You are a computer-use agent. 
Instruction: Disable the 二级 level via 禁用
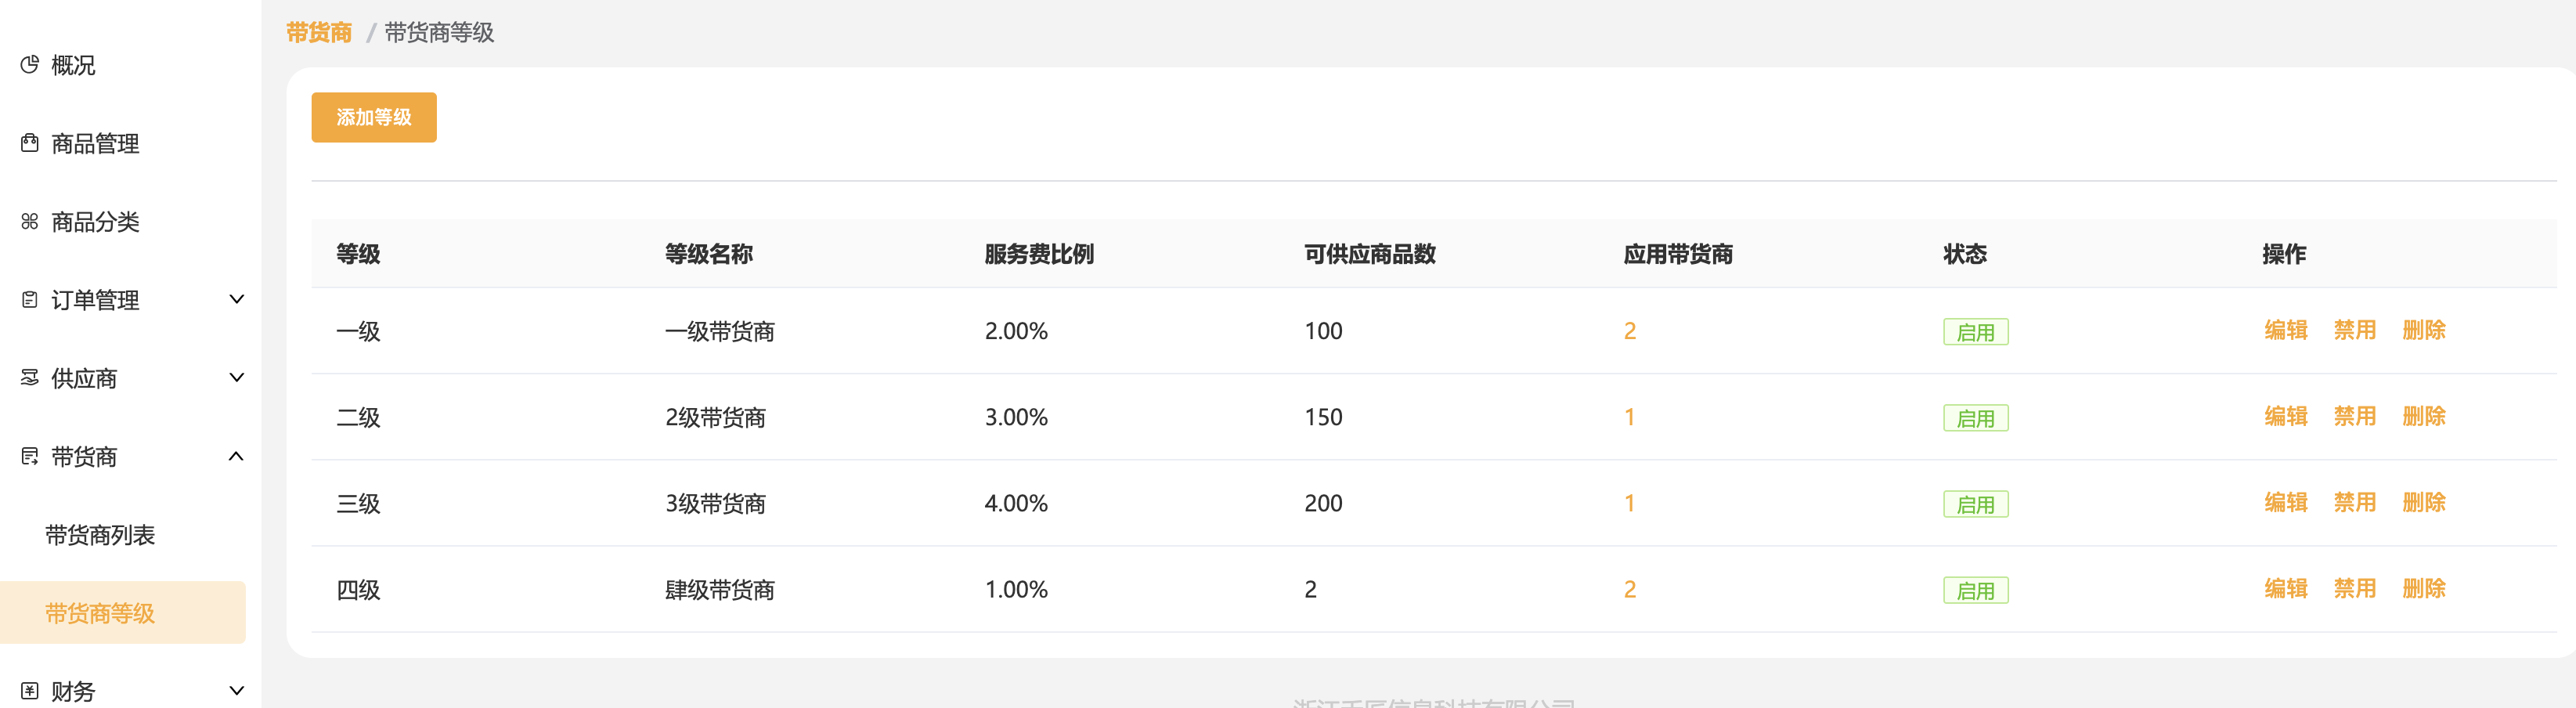pos(2354,416)
